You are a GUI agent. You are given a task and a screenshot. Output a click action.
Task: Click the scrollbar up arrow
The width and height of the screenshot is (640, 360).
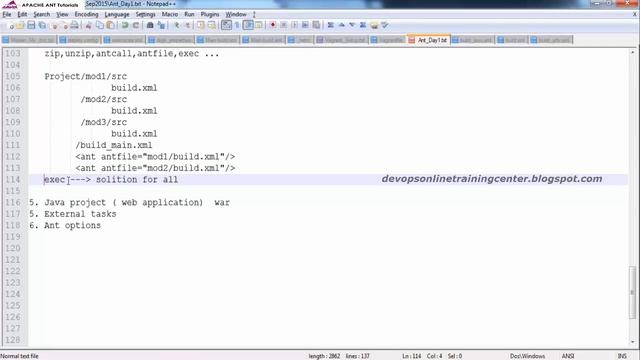point(632,52)
